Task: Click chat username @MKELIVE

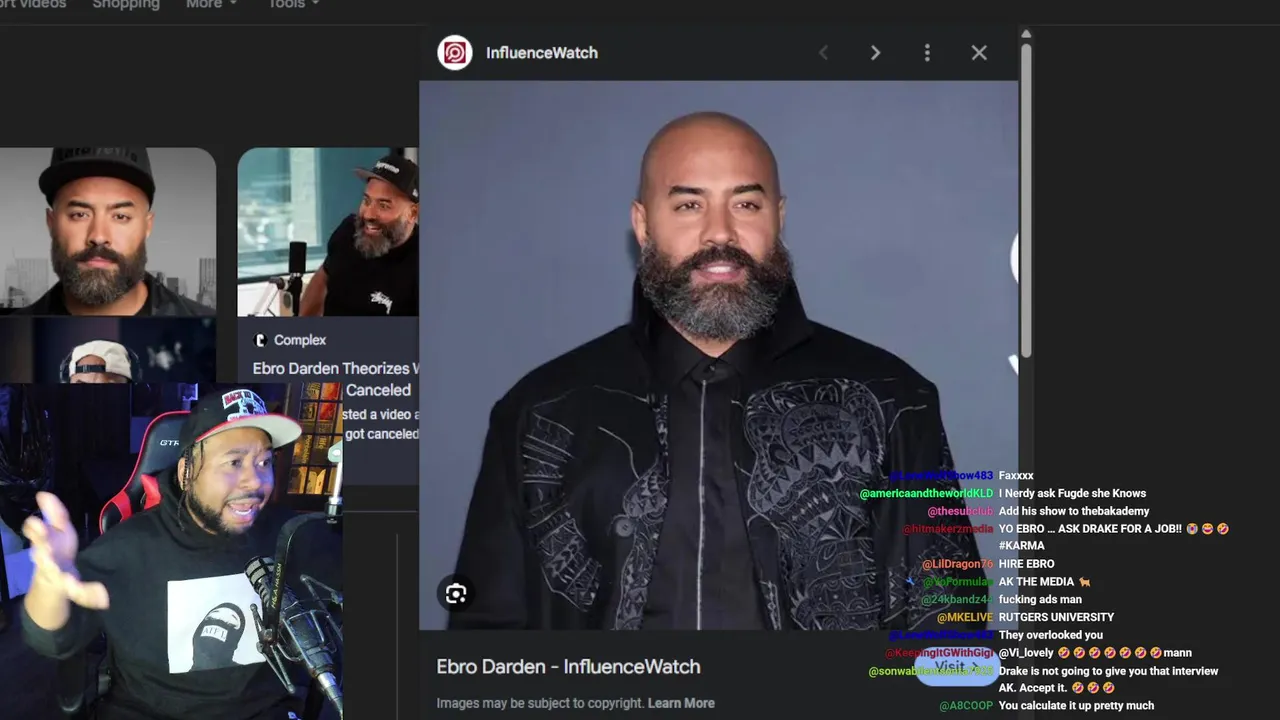Action: (965, 617)
